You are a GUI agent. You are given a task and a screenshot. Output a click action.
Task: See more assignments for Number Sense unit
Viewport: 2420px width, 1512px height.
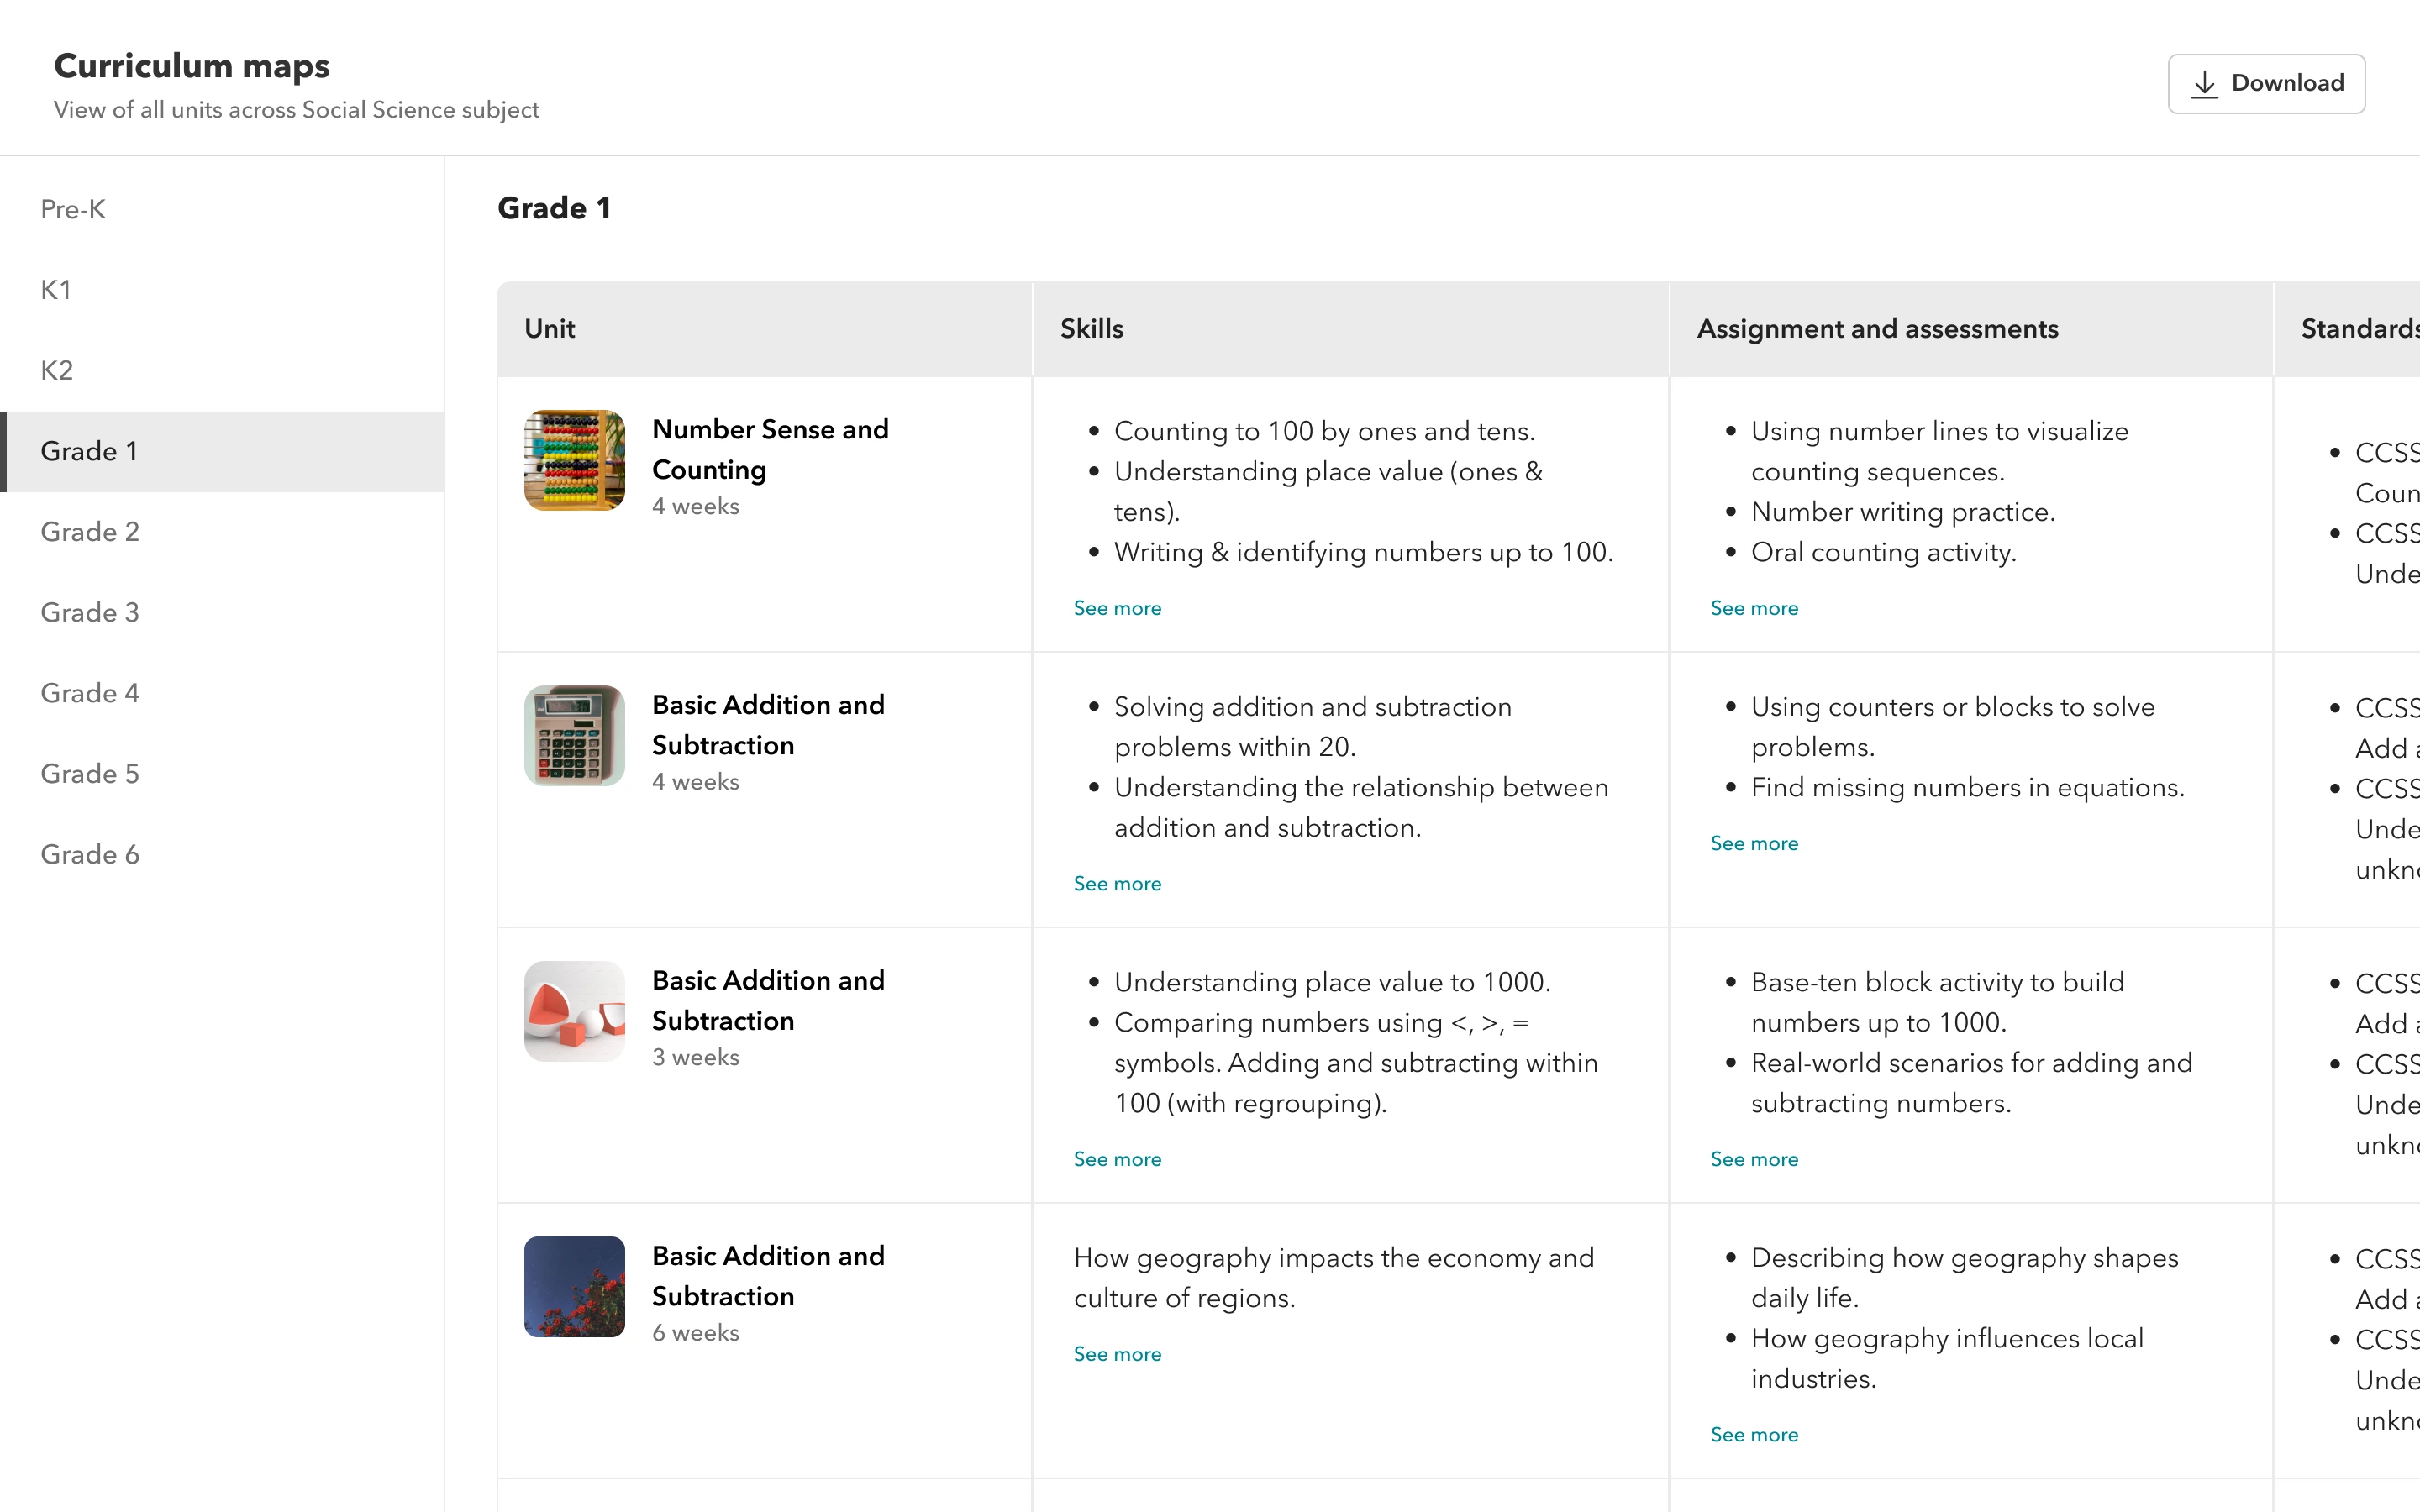(1751, 606)
